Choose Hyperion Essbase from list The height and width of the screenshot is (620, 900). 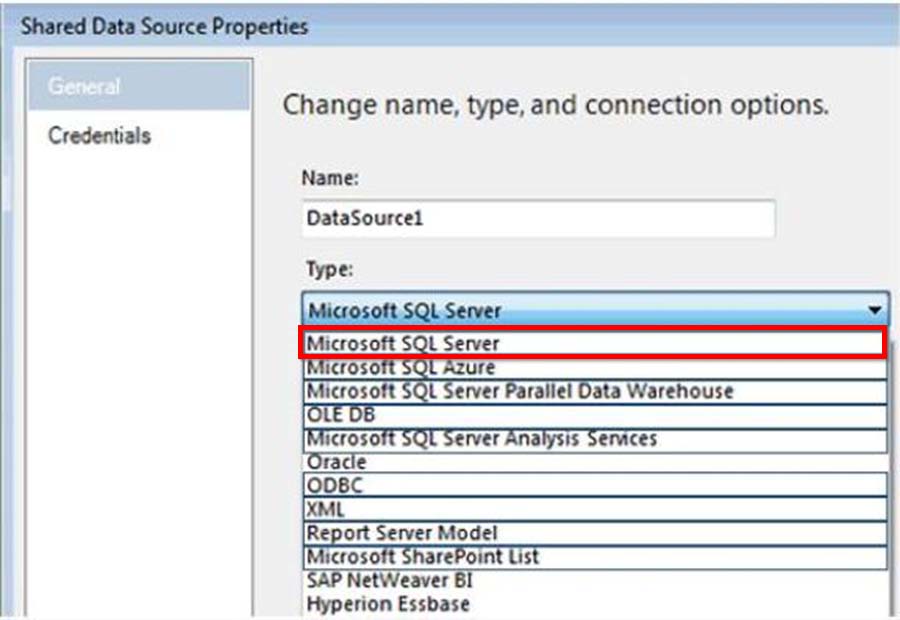595,604
